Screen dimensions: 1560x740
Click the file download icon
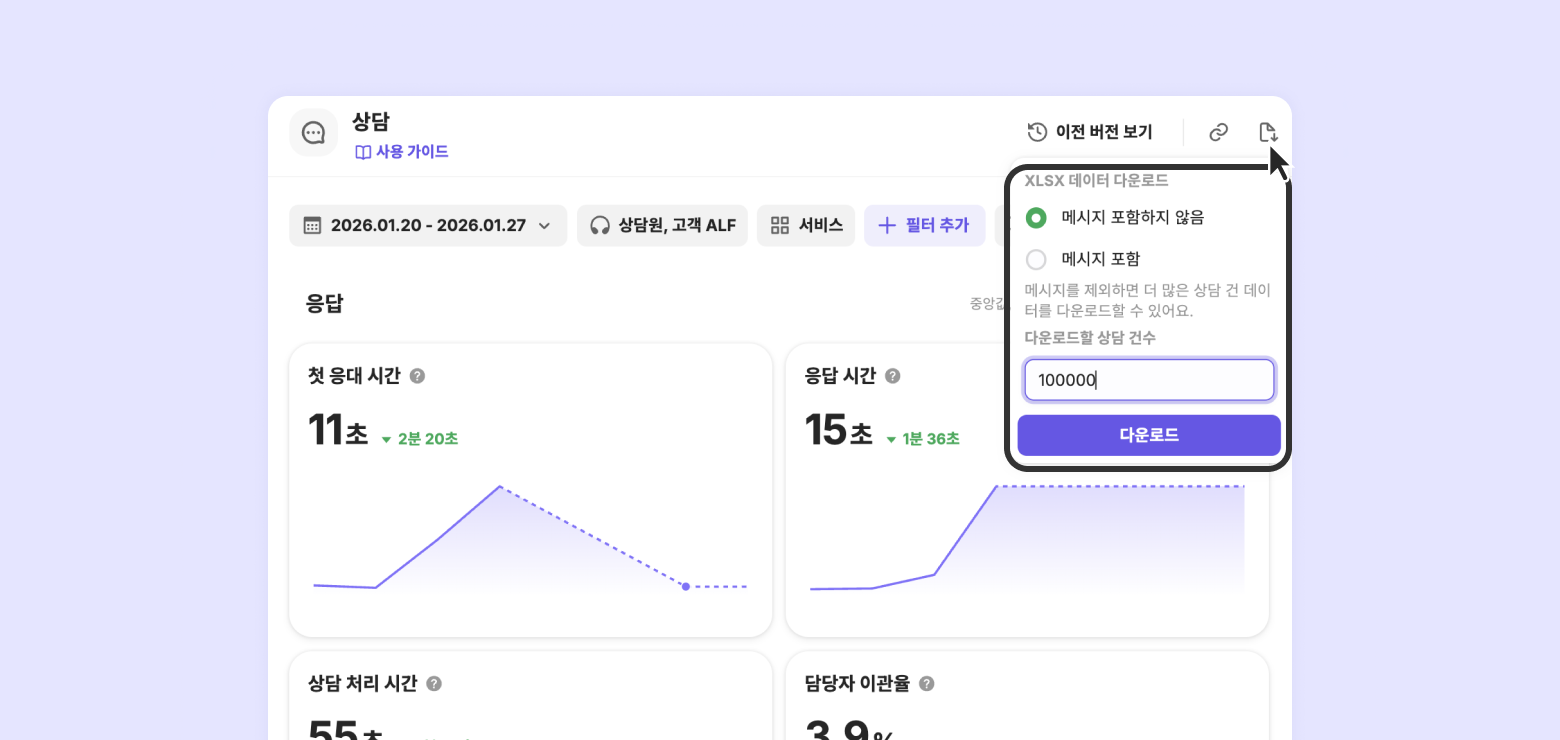pos(1267,132)
